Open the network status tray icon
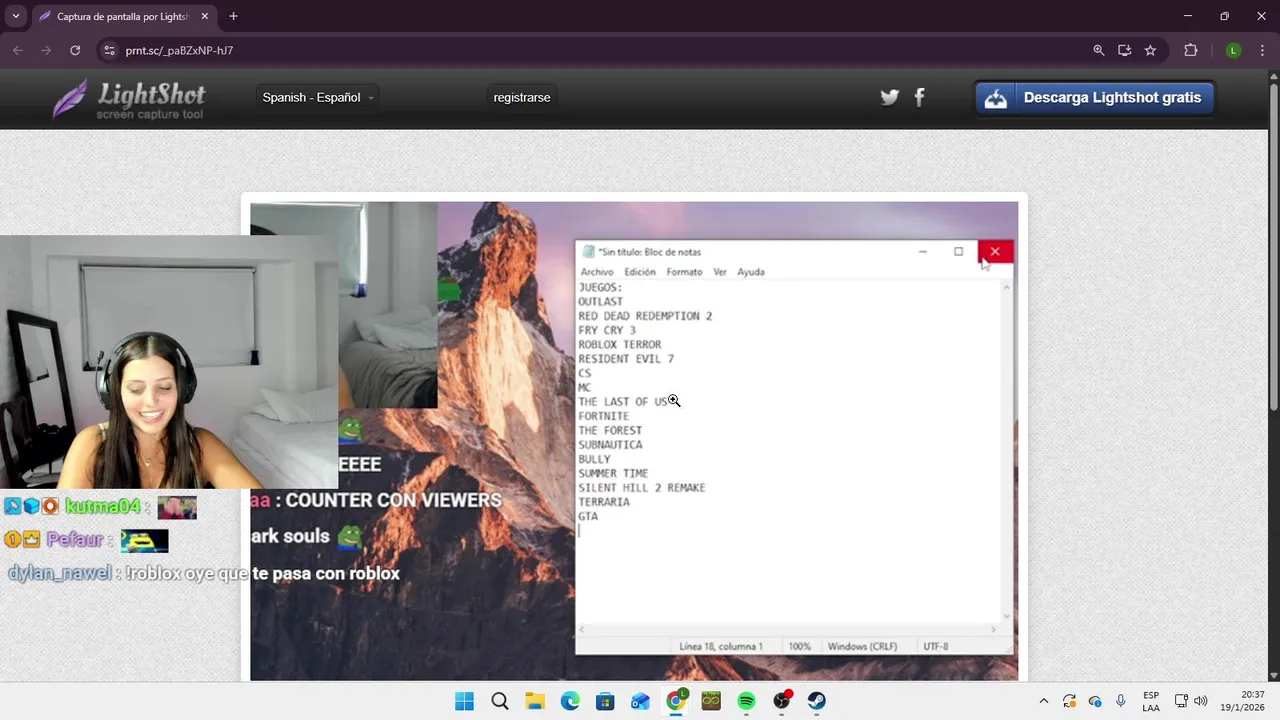Screen dimensions: 1280x720 [x=1181, y=701]
